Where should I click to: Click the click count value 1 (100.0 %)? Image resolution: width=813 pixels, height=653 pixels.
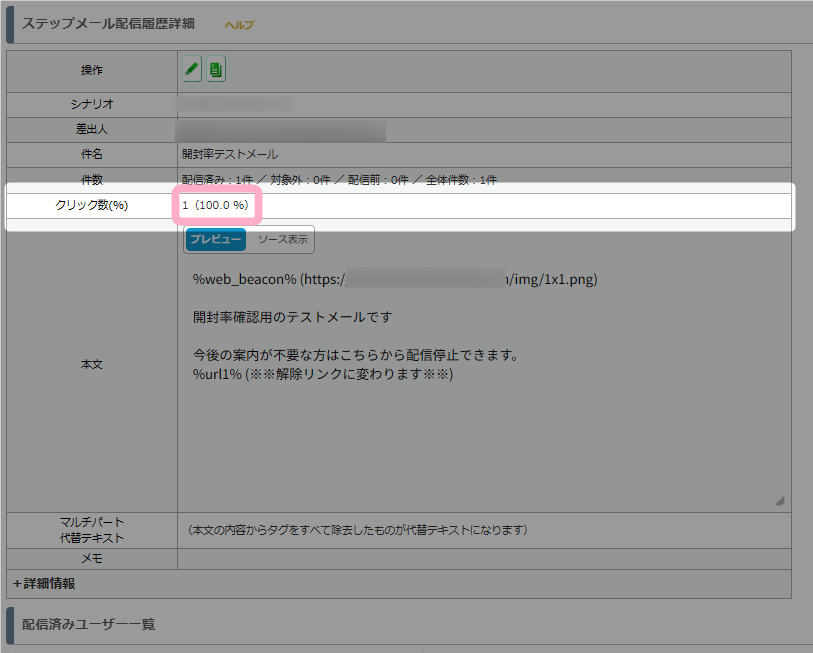[x=216, y=205]
